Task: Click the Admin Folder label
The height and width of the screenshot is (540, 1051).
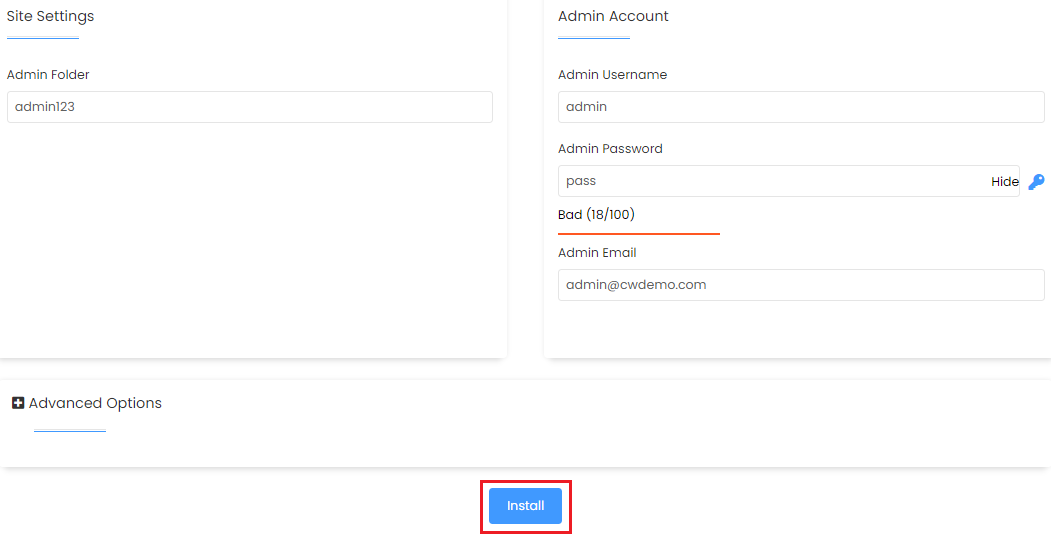Action: (48, 74)
